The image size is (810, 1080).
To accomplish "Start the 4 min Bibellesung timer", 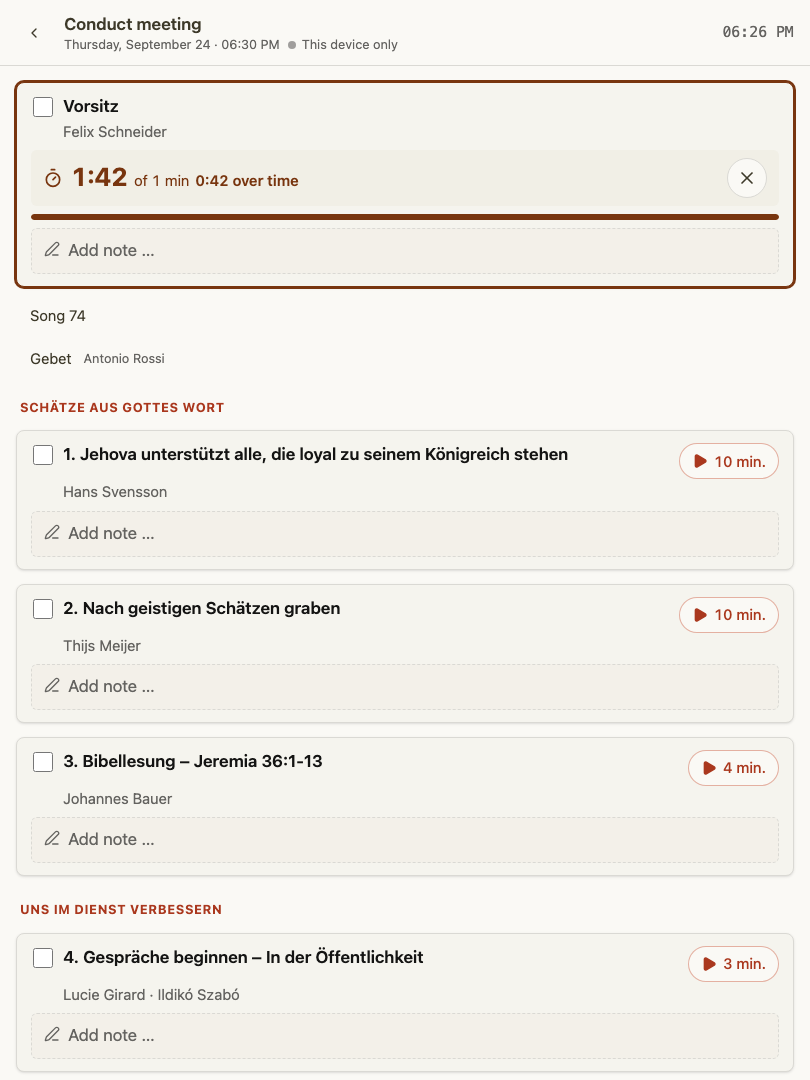I will click(x=734, y=768).
